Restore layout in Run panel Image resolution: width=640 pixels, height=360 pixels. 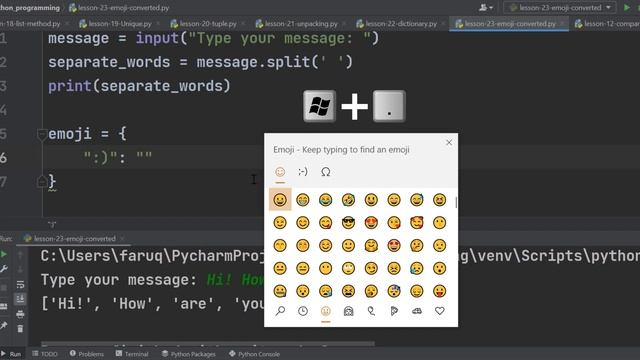click(x=4, y=307)
